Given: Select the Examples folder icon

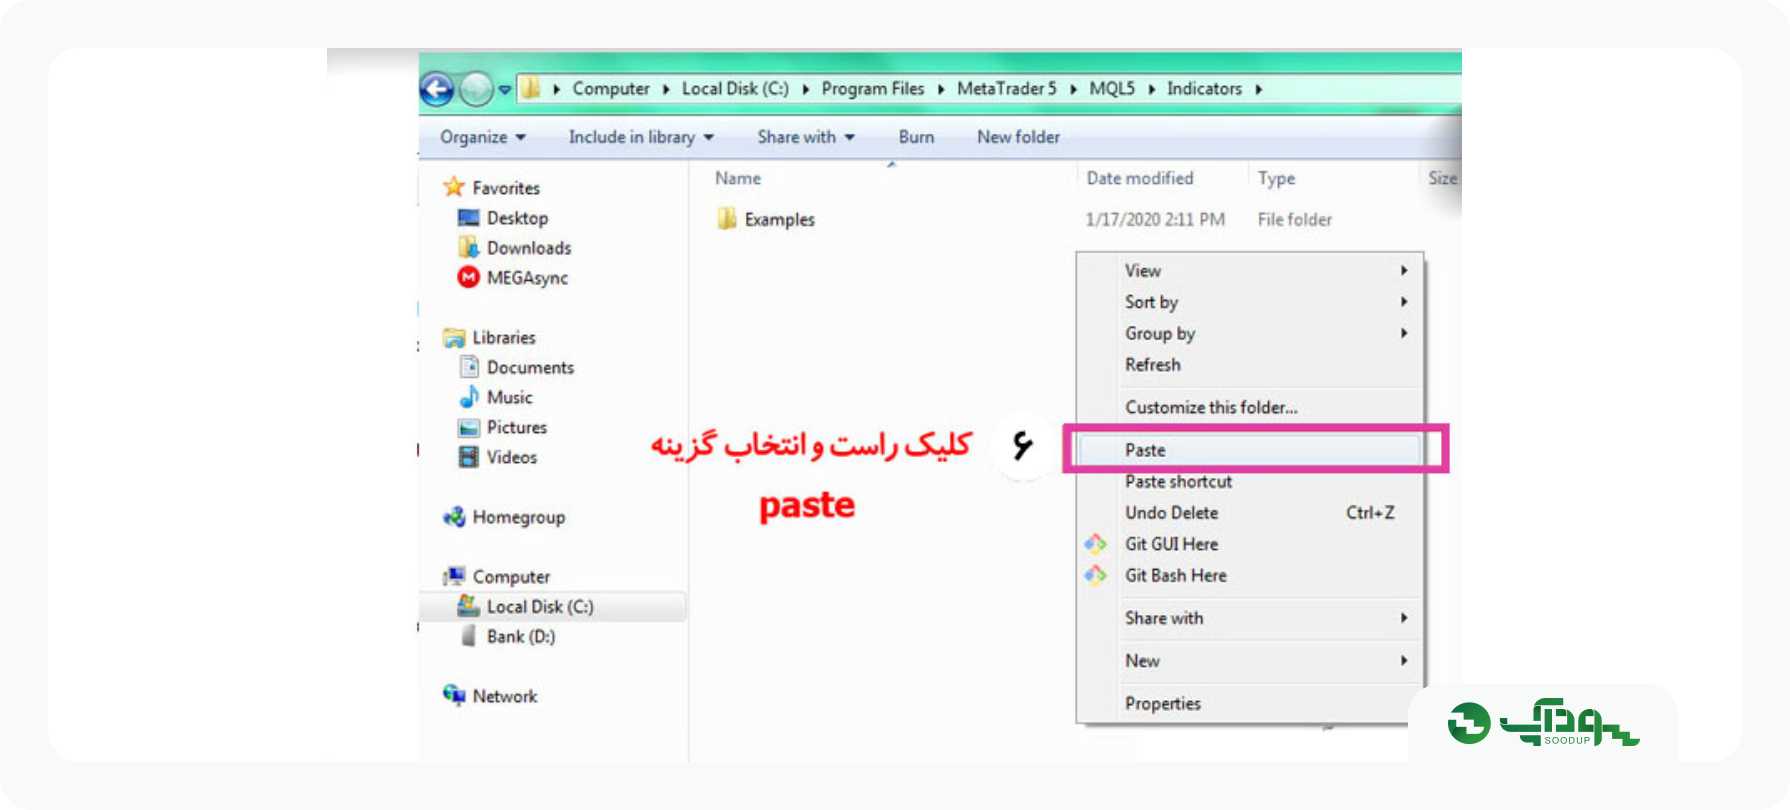Looking at the screenshot, I should tap(726, 219).
